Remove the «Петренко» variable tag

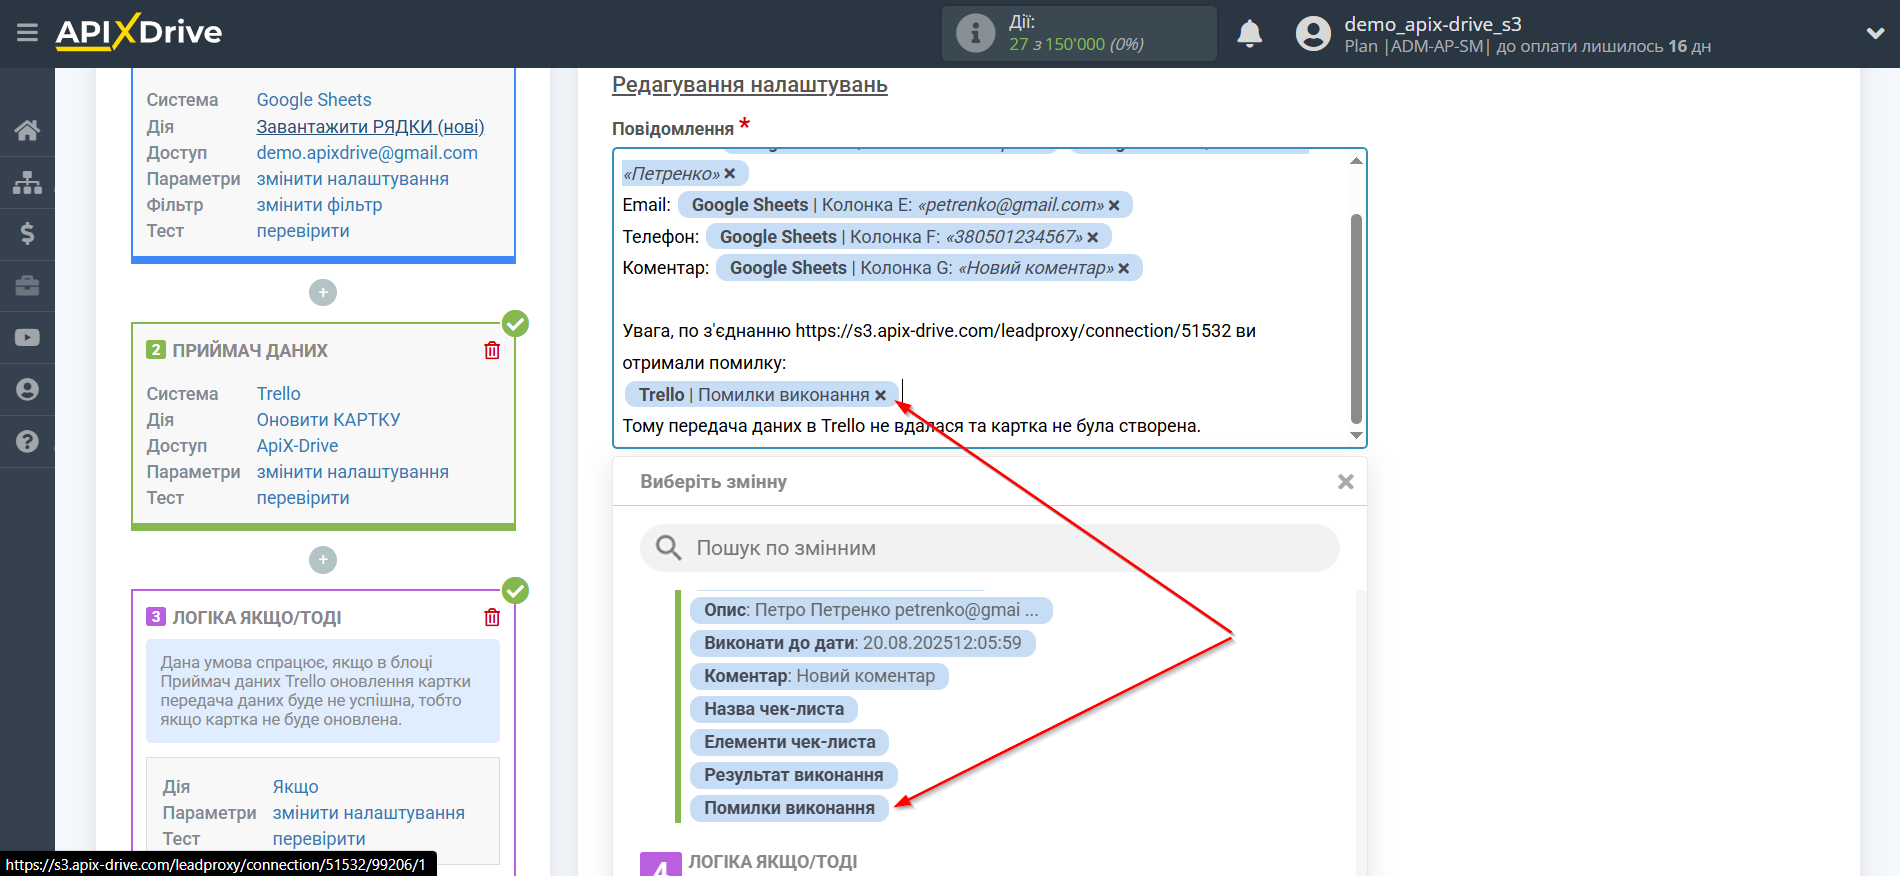pos(730,174)
